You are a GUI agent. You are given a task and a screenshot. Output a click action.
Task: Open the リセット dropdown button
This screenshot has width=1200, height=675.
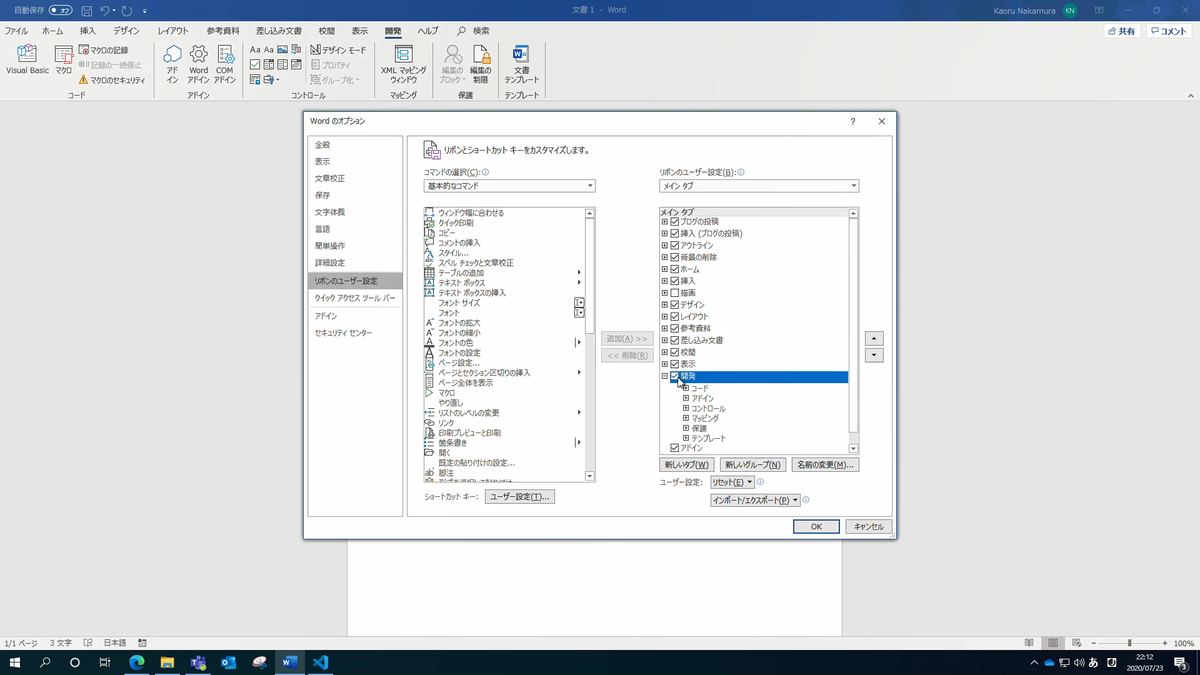[732, 482]
